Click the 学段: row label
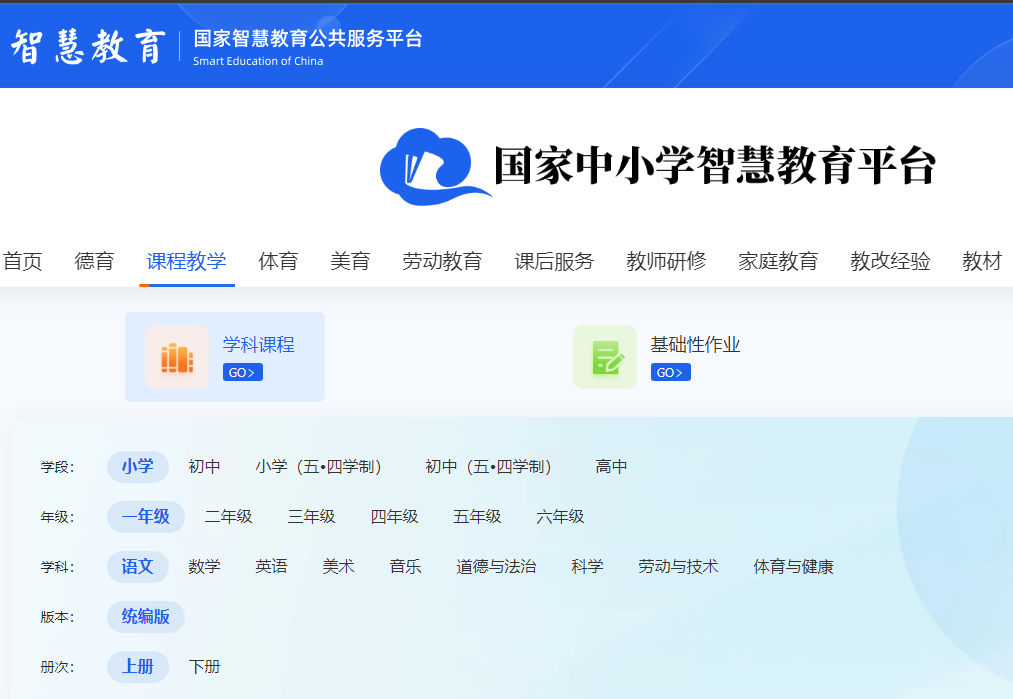The image size is (1013, 699). 57,467
